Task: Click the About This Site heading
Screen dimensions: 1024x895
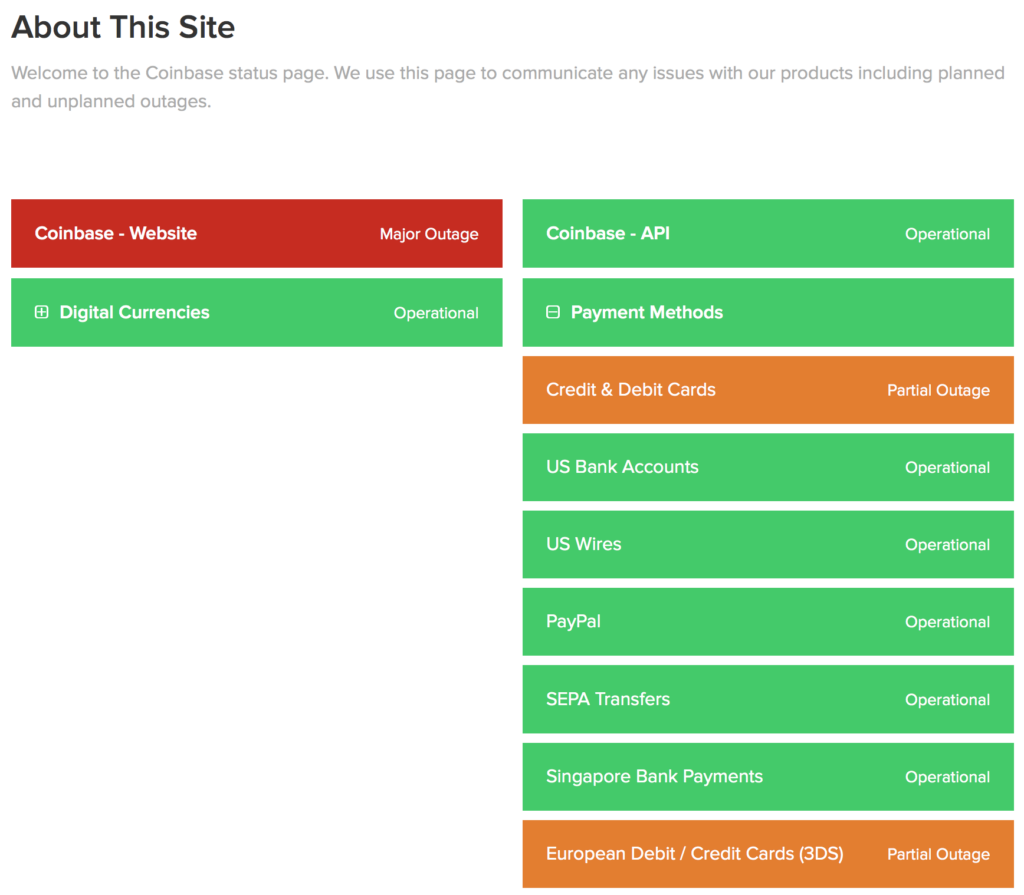Action: click(123, 27)
